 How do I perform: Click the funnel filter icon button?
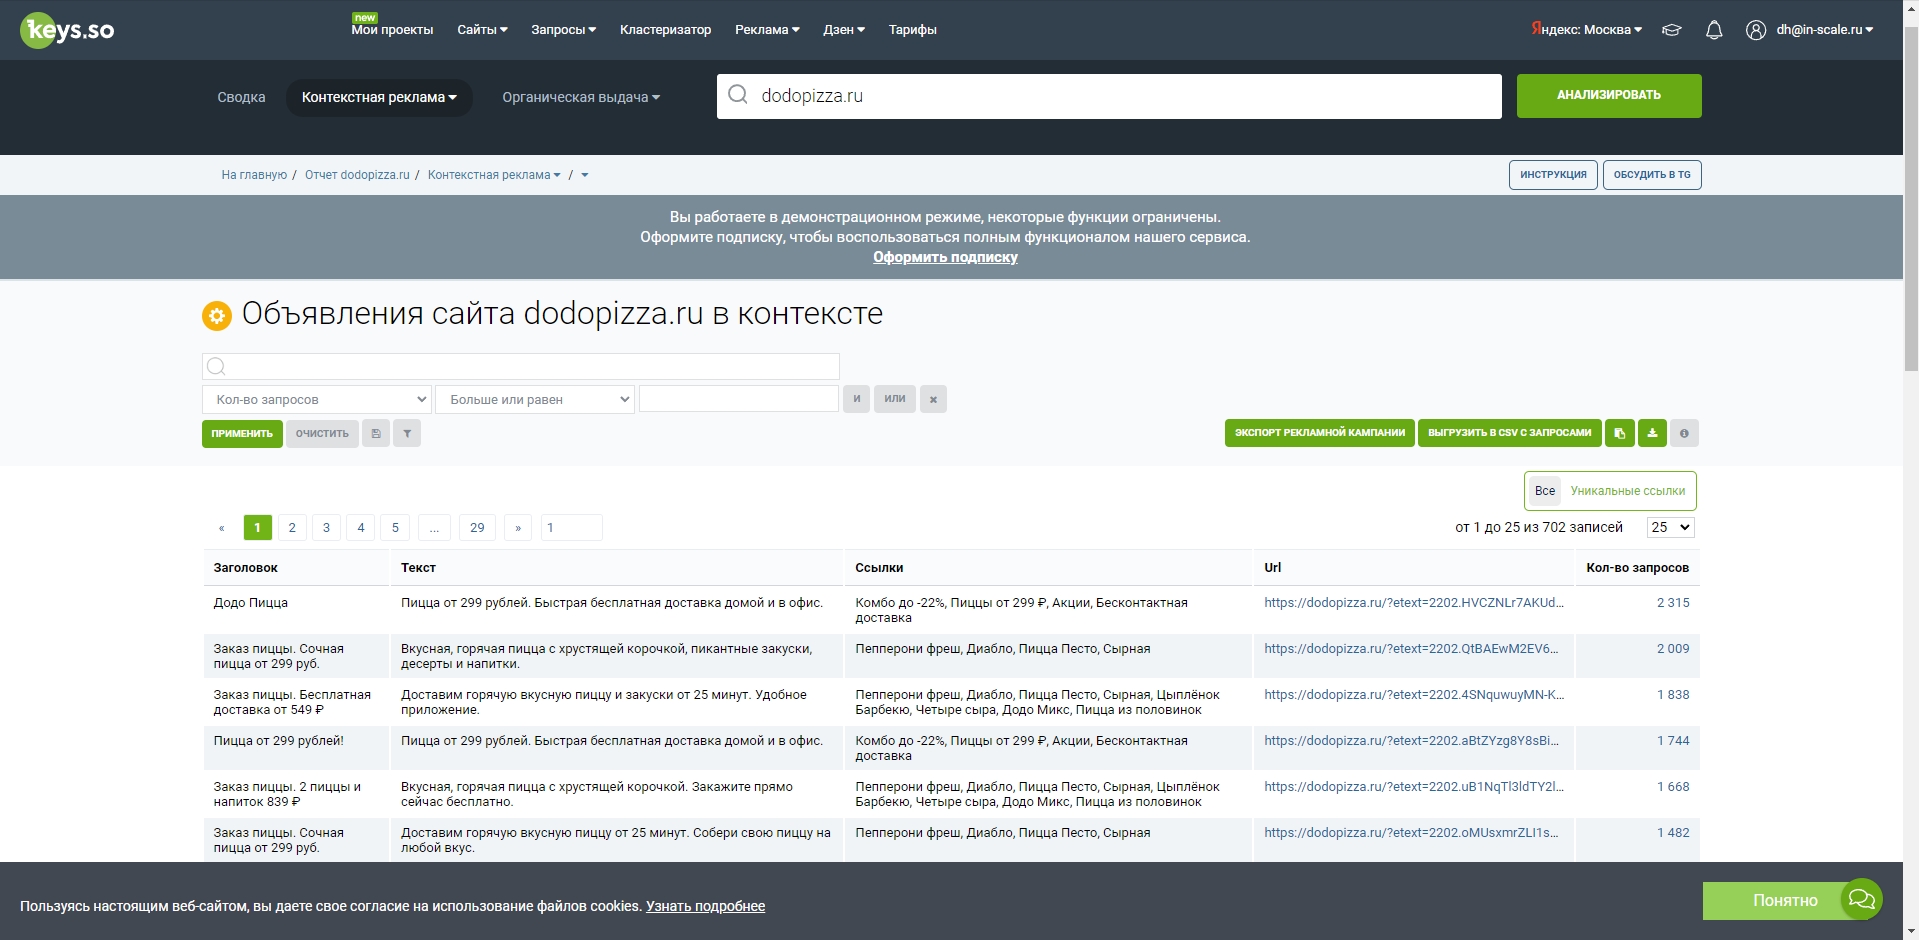click(407, 433)
